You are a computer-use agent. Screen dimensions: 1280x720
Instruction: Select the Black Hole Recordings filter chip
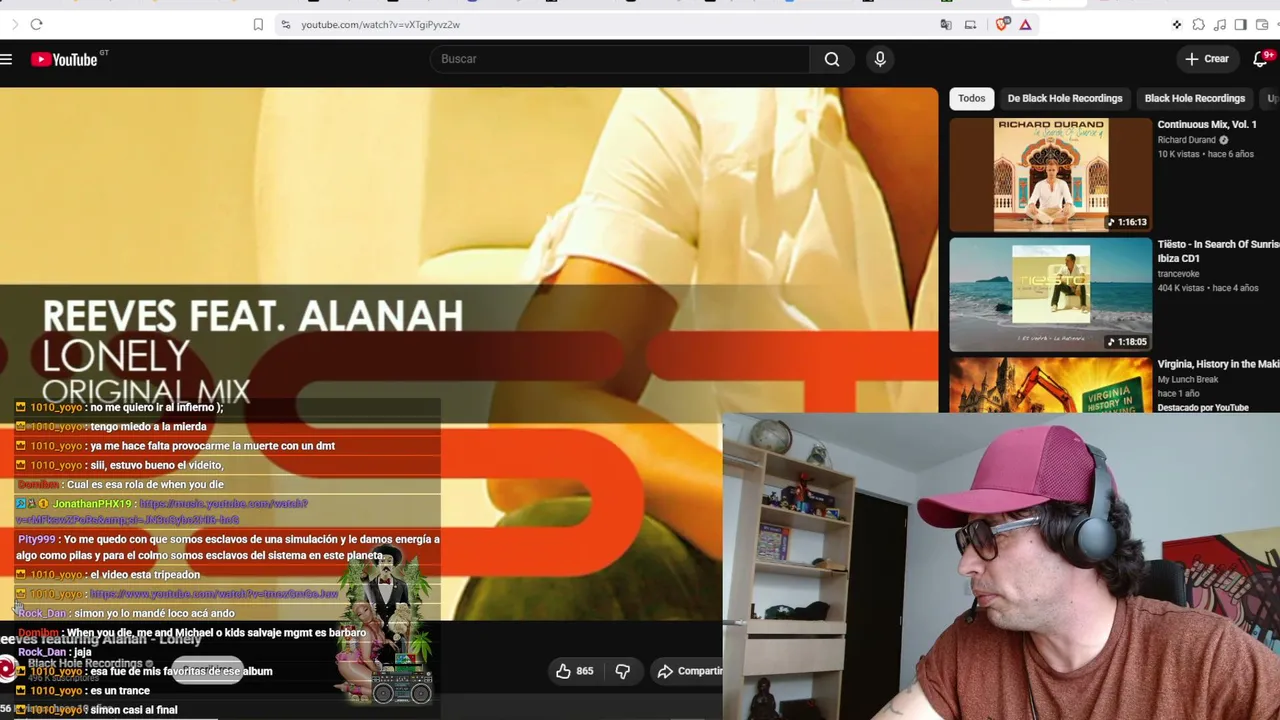tap(1195, 98)
